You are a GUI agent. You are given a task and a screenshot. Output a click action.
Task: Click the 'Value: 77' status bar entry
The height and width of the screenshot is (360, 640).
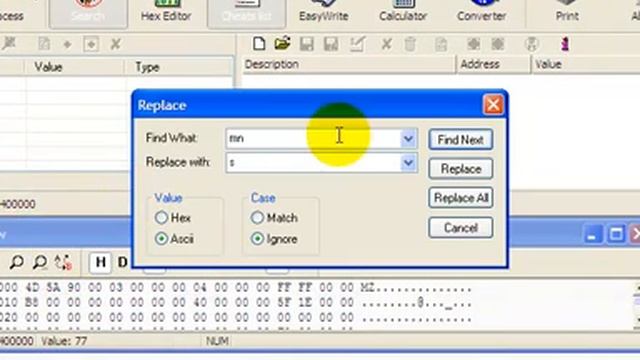64,341
